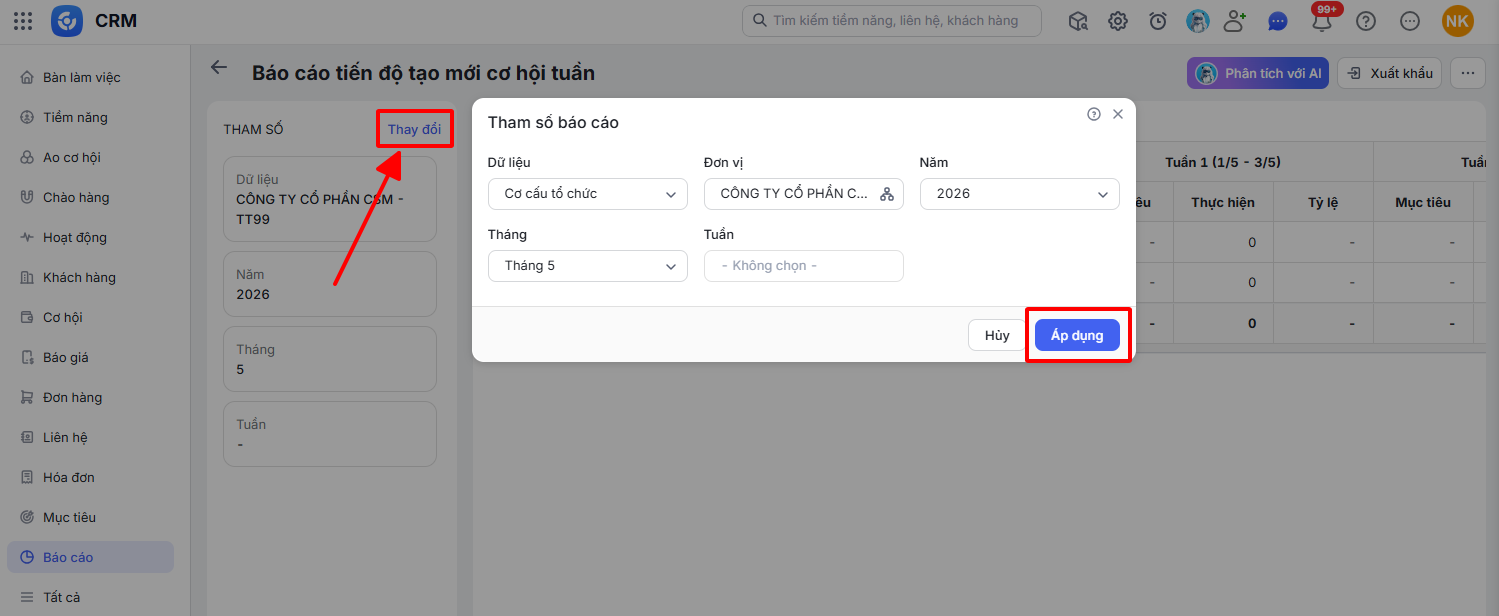Open Mục tiêu in the sidebar
1499x616 pixels.
tap(69, 517)
